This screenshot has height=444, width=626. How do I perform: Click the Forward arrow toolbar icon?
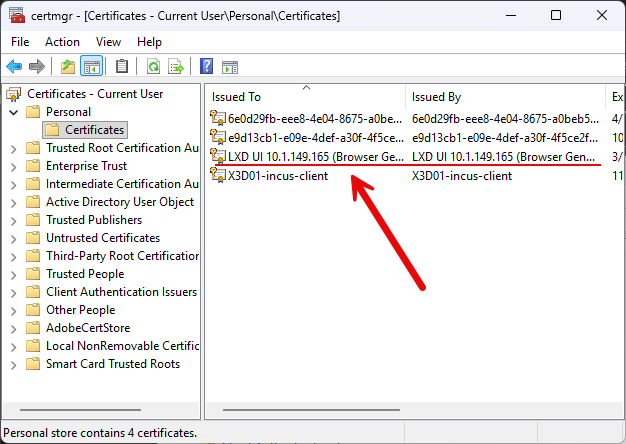pyautogui.click(x=37, y=66)
